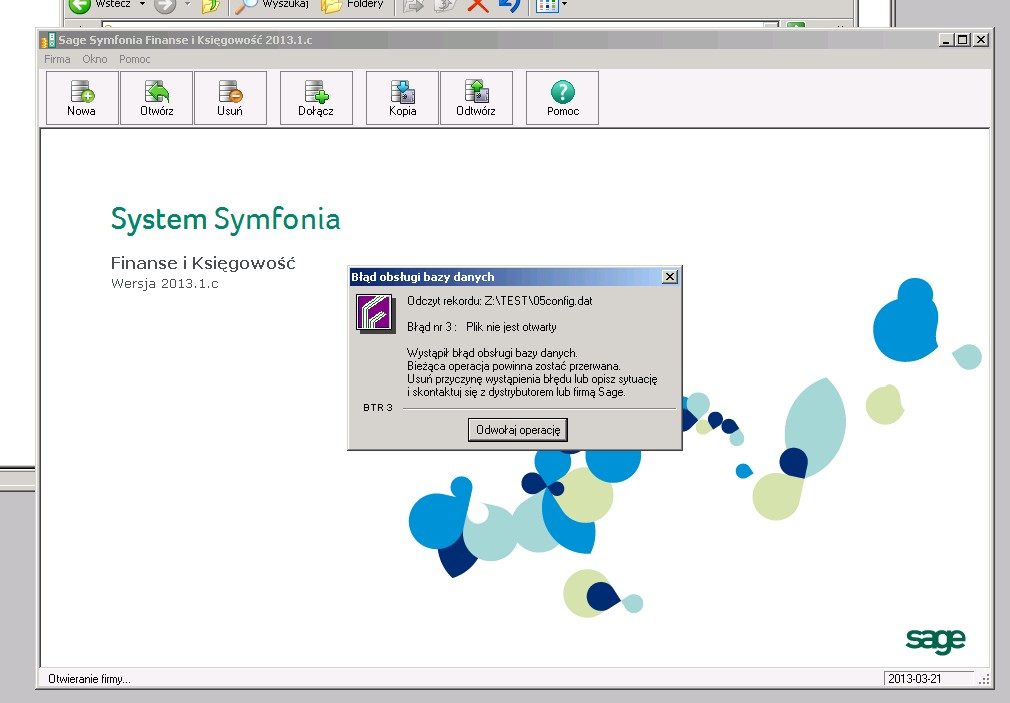Image resolution: width=1010 pixels, height=703 pixels.
Task: Click the Usuń (delete) toolbar button
Action: coord(230,98)
